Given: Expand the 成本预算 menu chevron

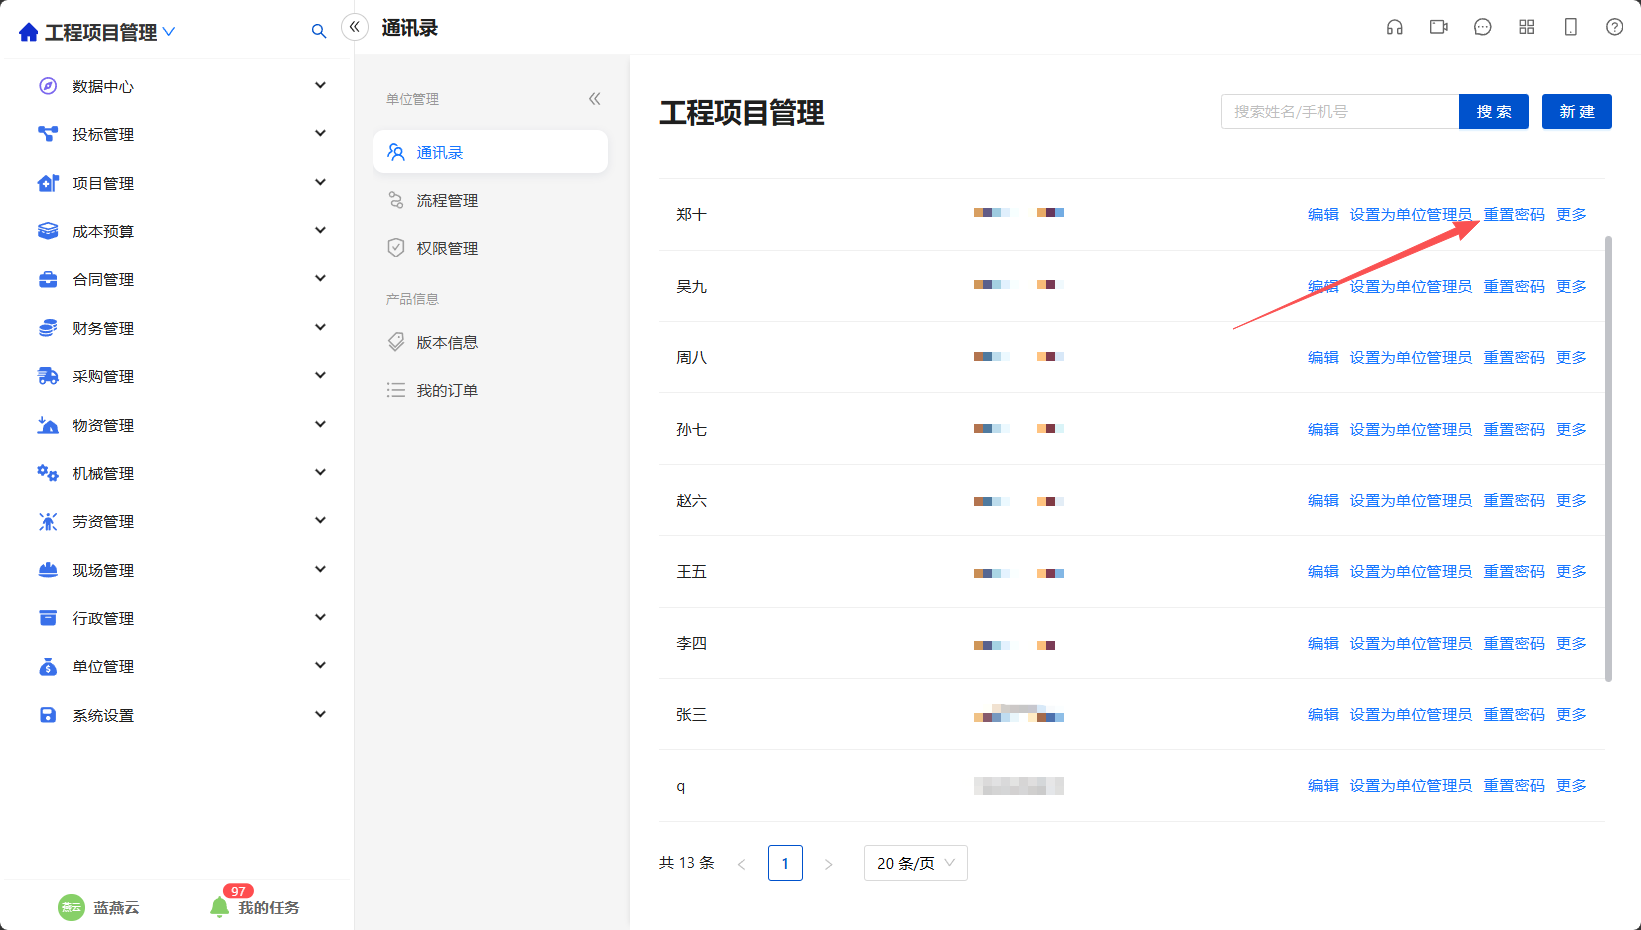Looking at the screenshot, I should pyautogui.click(x=320, y=230).
